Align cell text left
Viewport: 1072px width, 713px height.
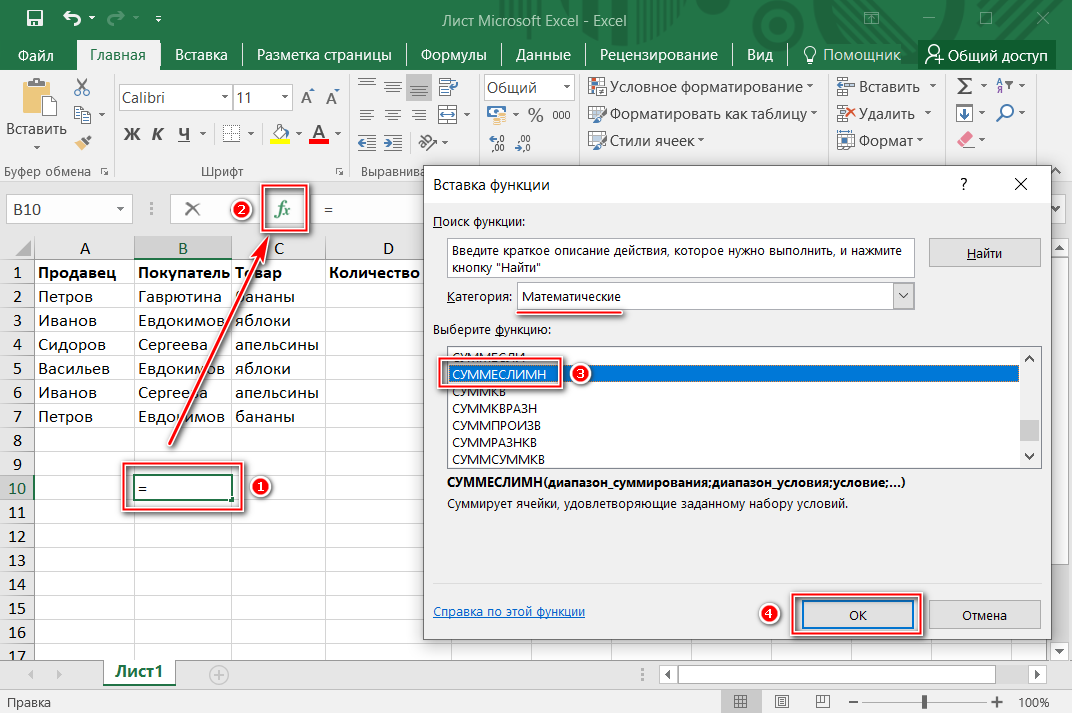coord(367,115)
